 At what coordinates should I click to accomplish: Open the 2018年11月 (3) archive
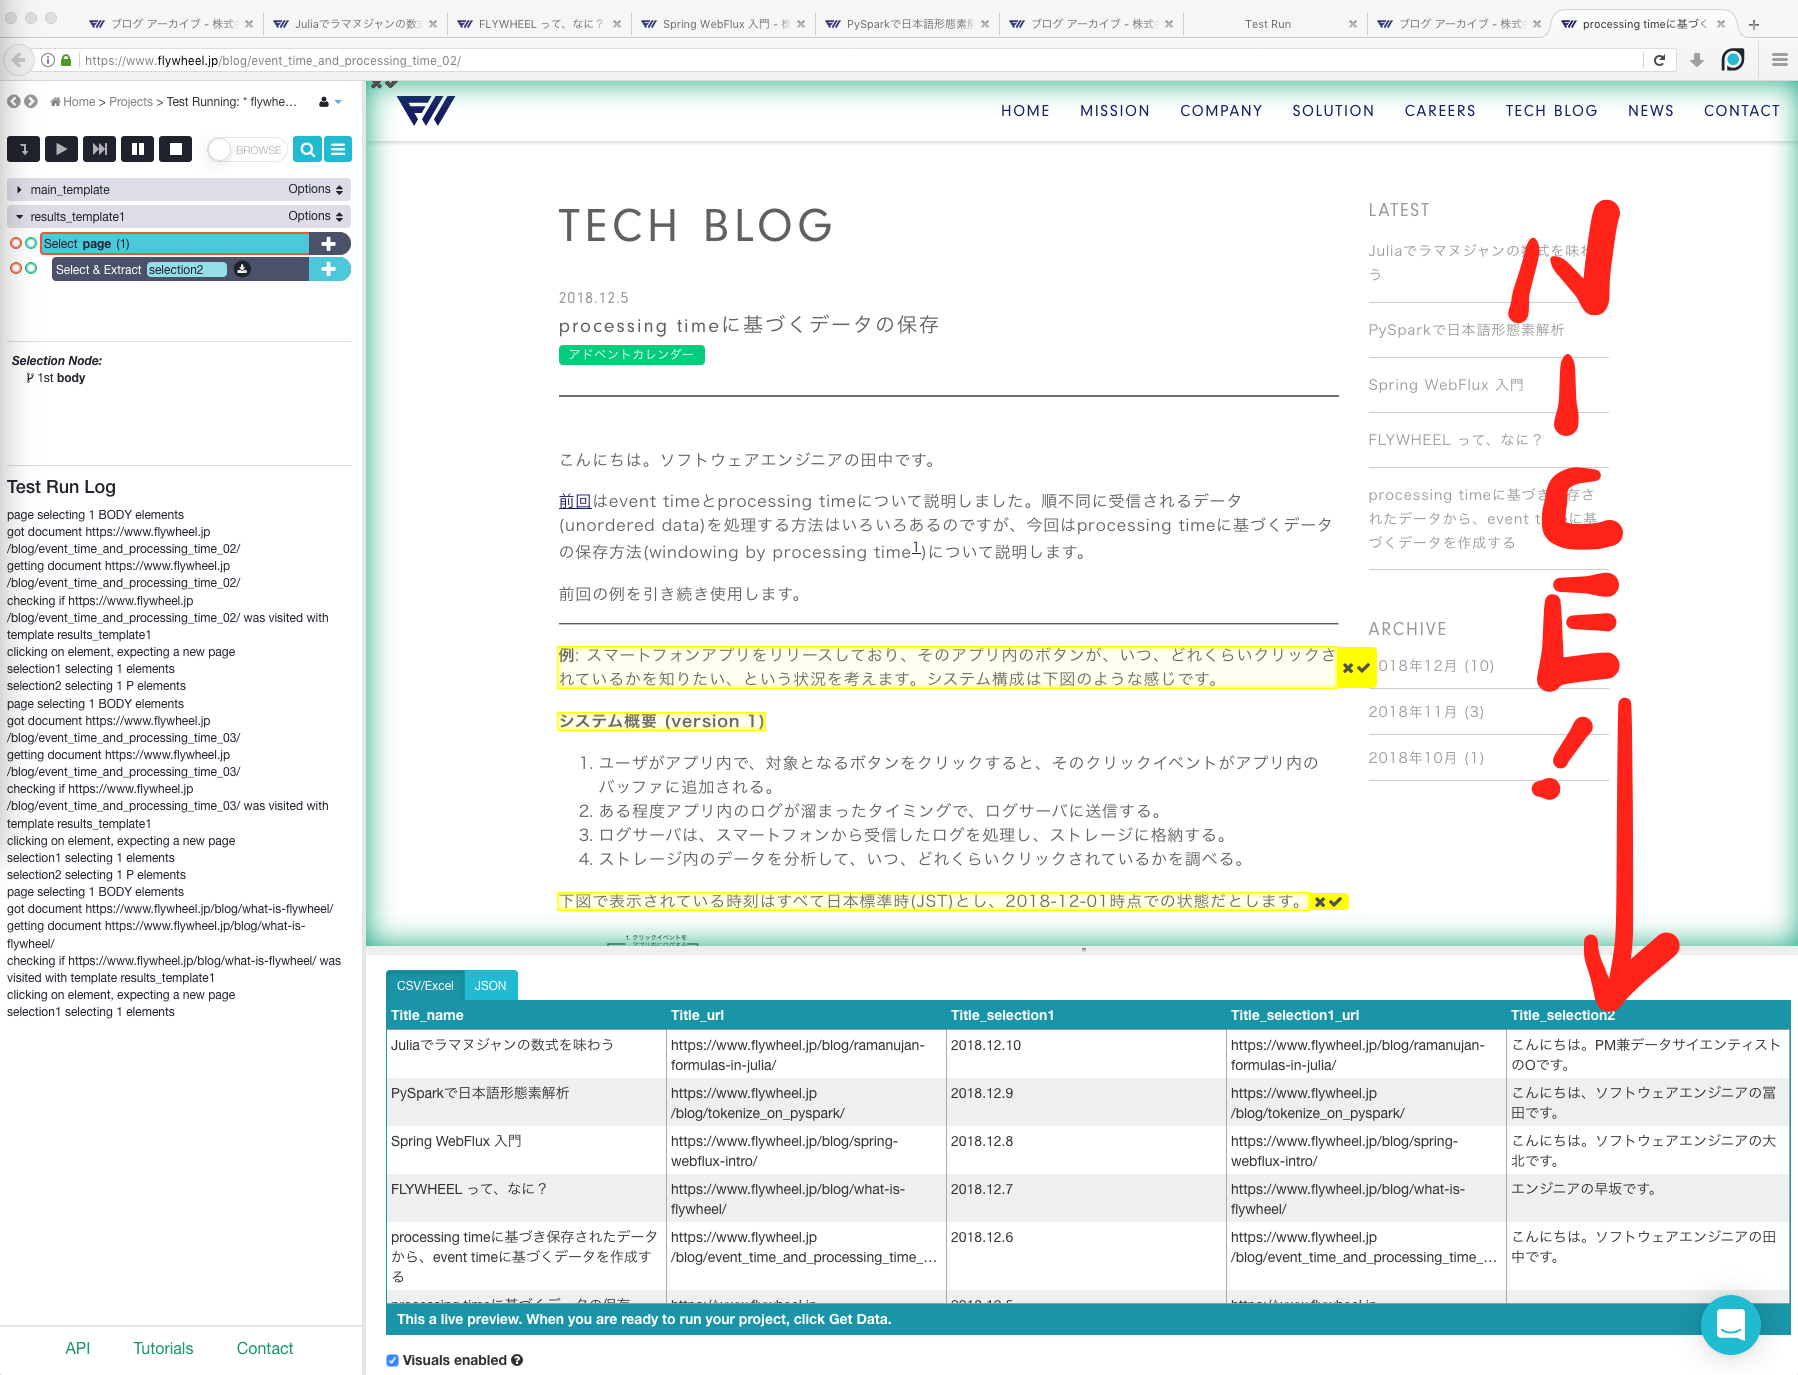(x=1427, y=712)
